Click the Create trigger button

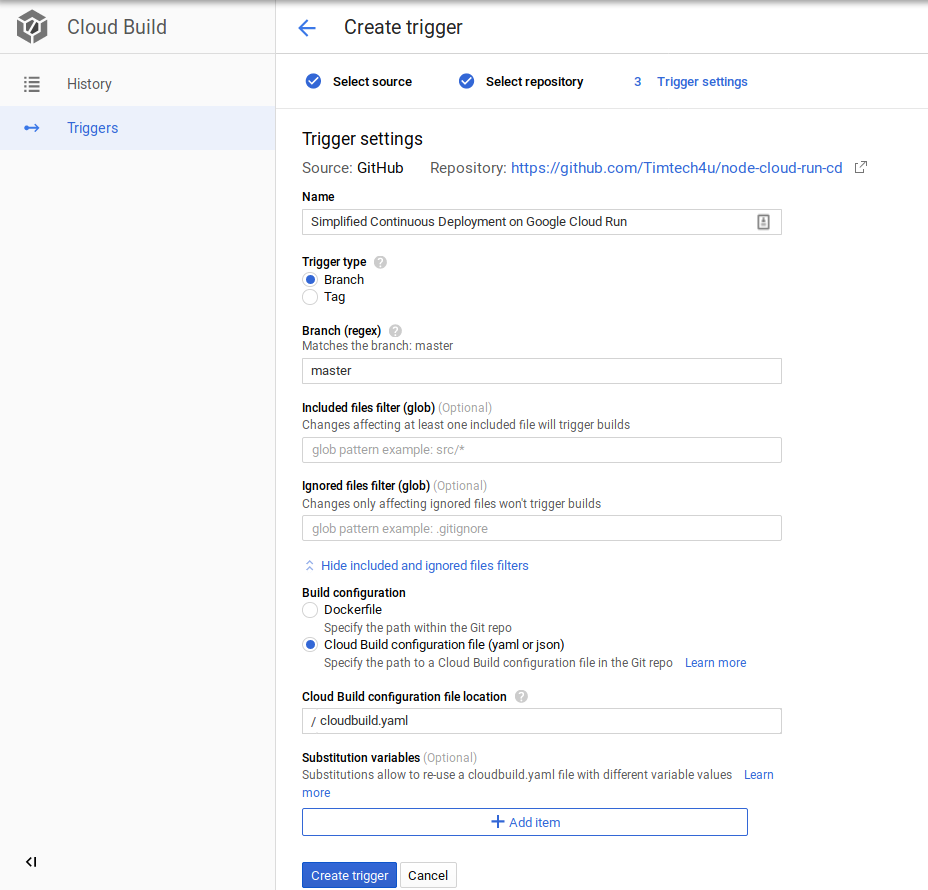pos(349,875)
